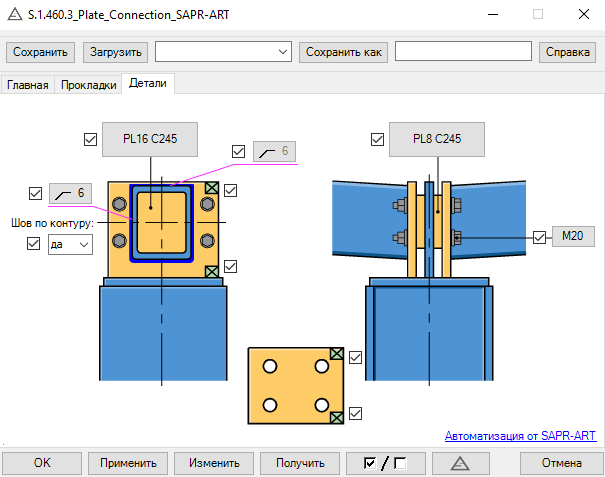
Task: Click the Отмена button
Action: click(561, 463)
